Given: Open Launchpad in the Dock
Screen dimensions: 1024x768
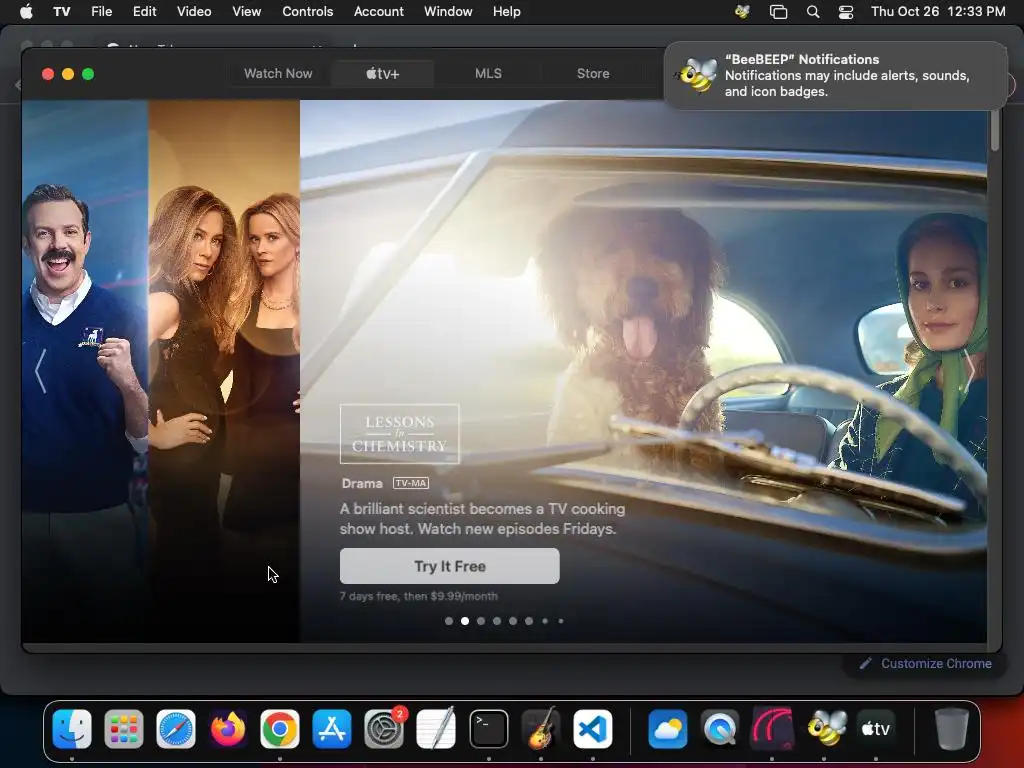Looking at the screenshot, I should tap(123, 728).
